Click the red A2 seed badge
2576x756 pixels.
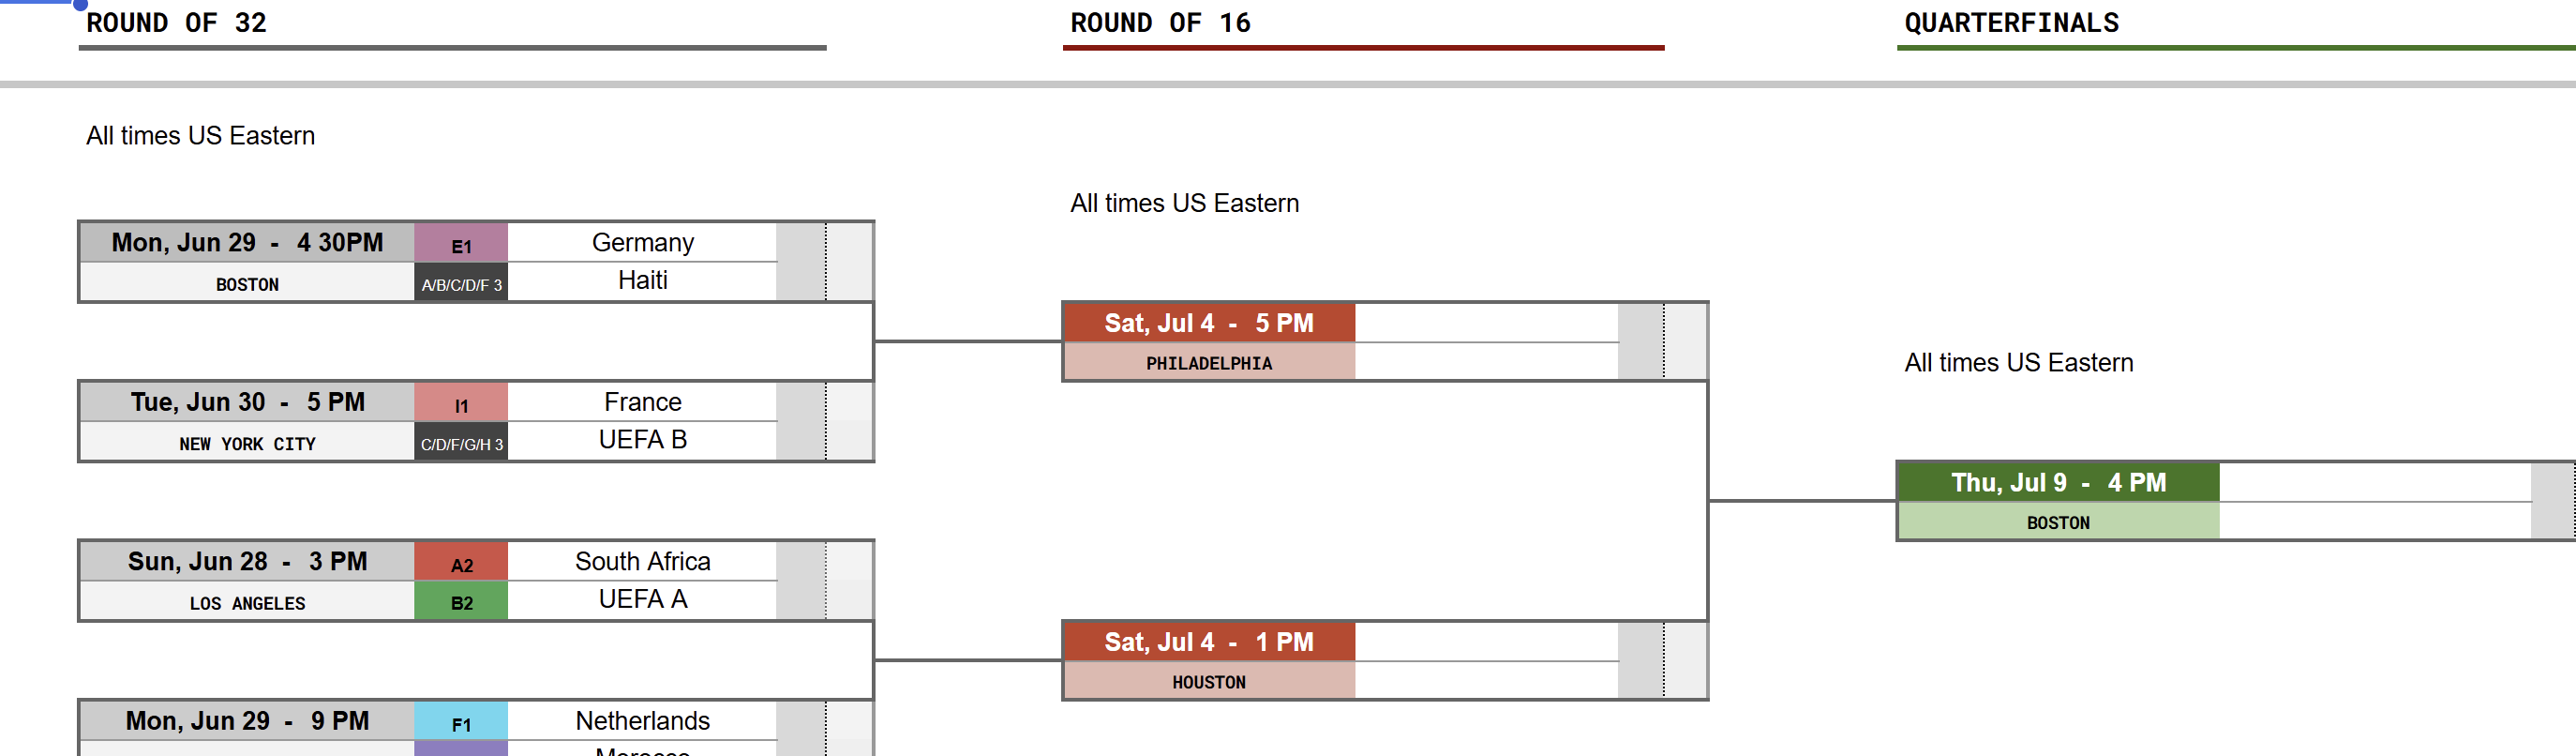[x=461, y=563]
